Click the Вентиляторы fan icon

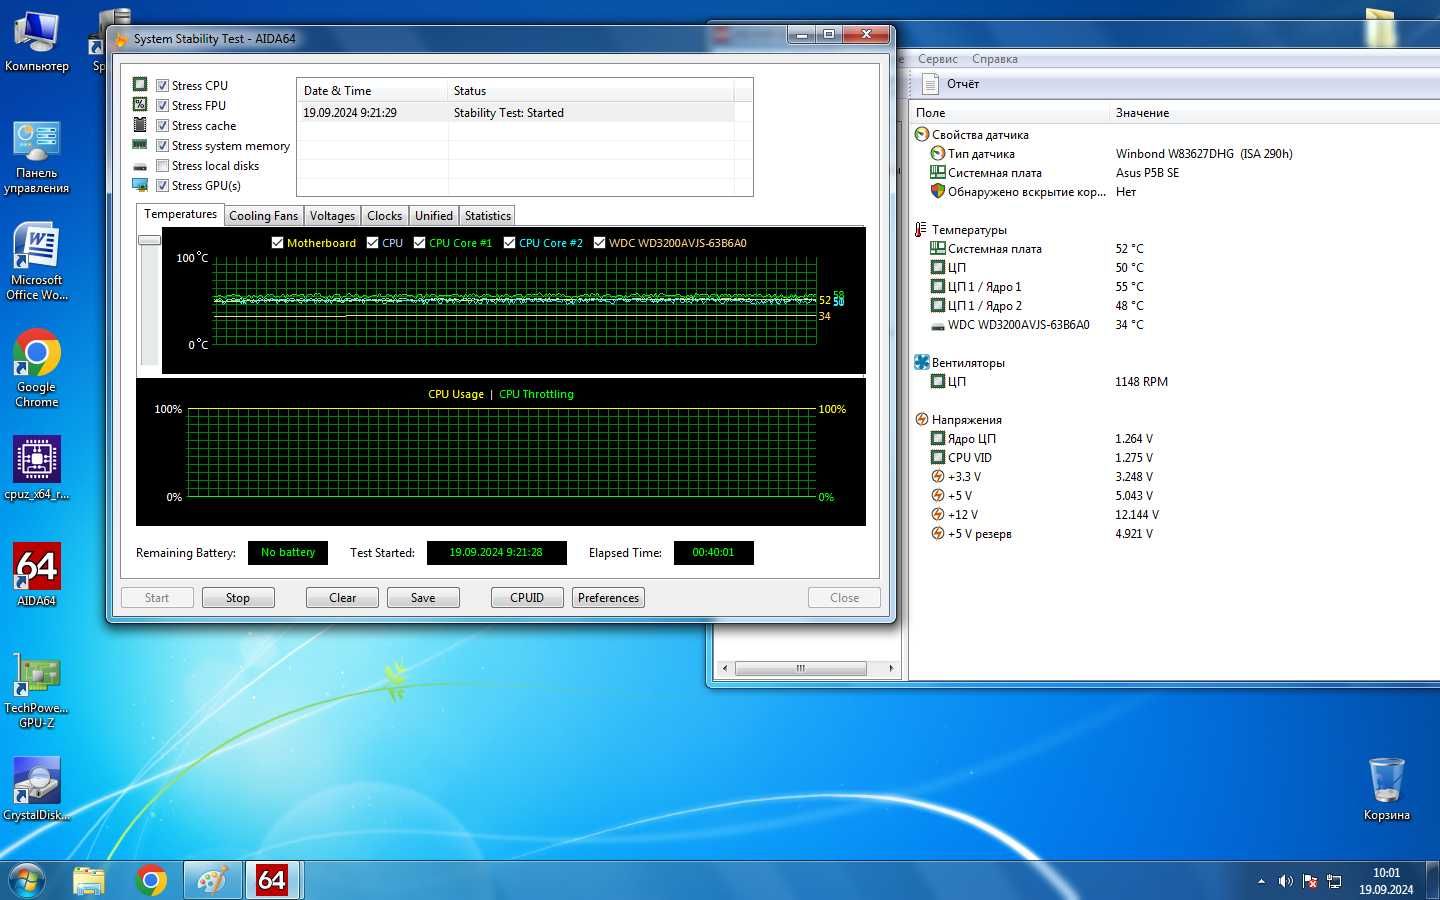pyautogui.click(x=921, y=362)
